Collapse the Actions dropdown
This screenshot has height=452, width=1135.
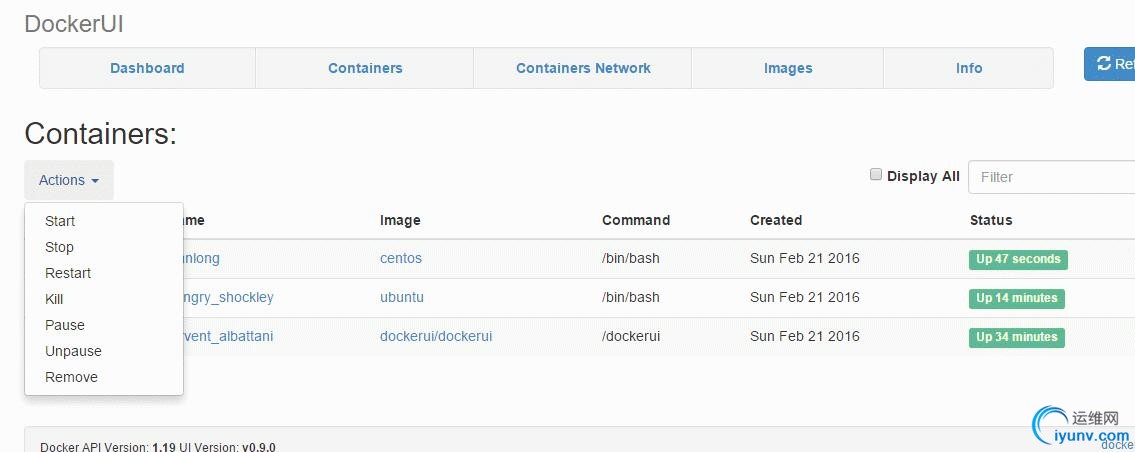pyautogui.click(x=69, y=180)
